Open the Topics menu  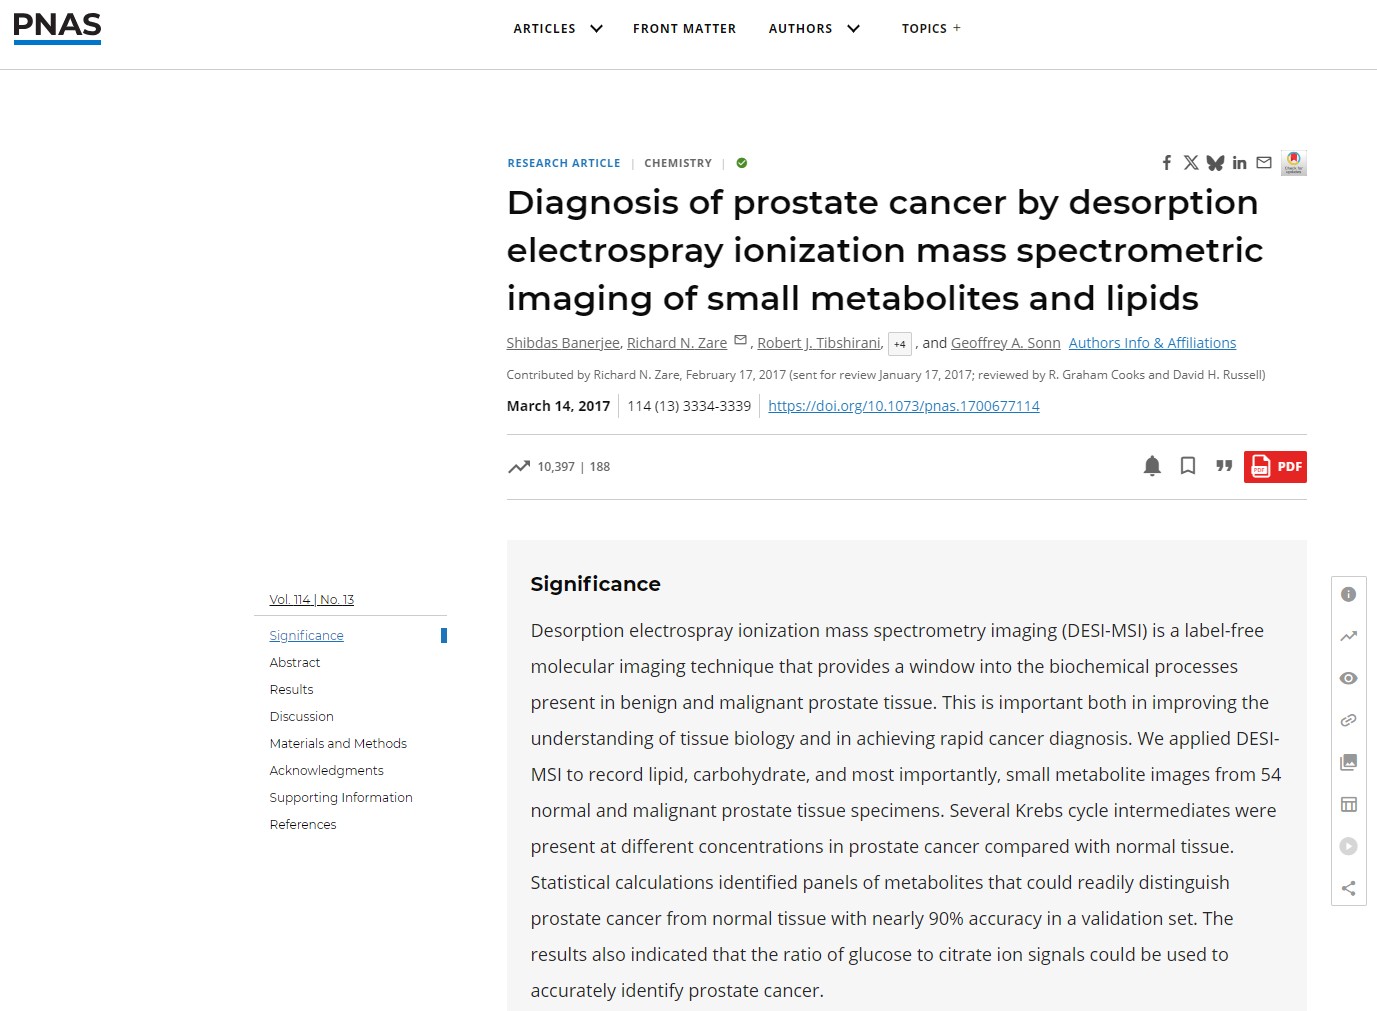tap(930, 28)
